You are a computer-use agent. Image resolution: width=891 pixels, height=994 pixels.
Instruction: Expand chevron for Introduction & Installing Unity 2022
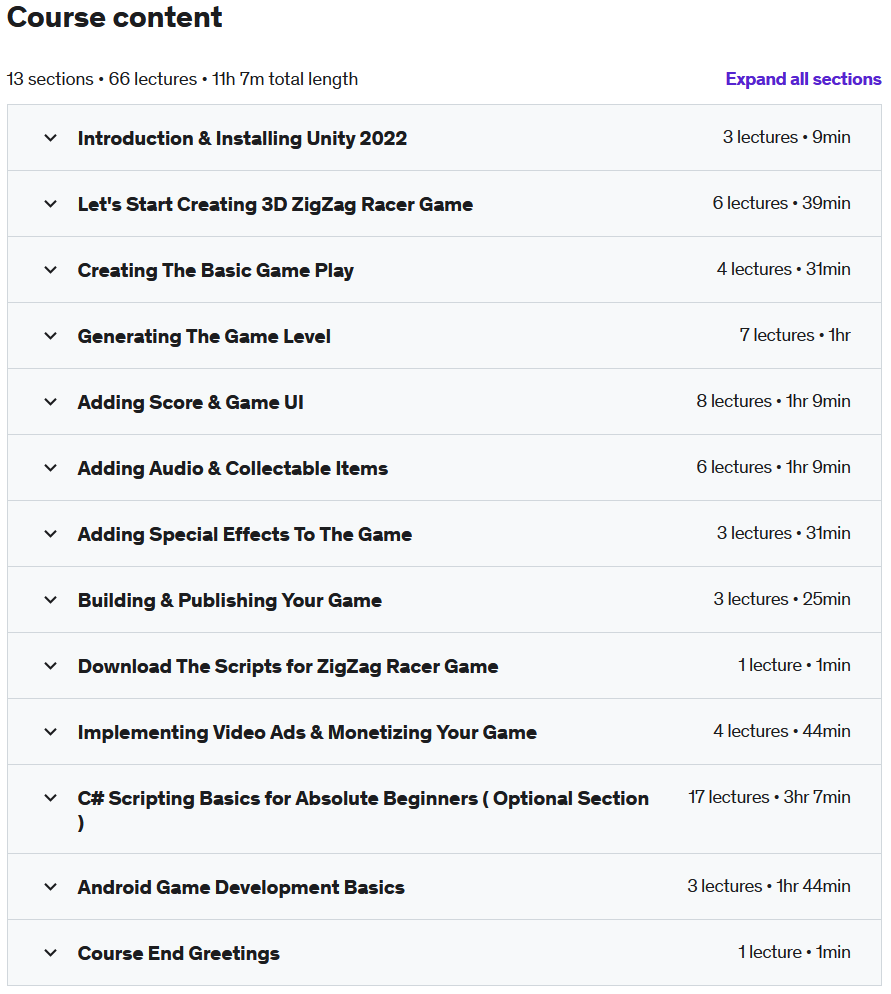click(51, 138)
